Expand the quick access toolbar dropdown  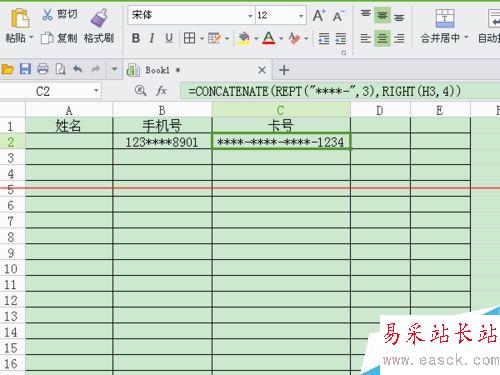tap(114, 69)
